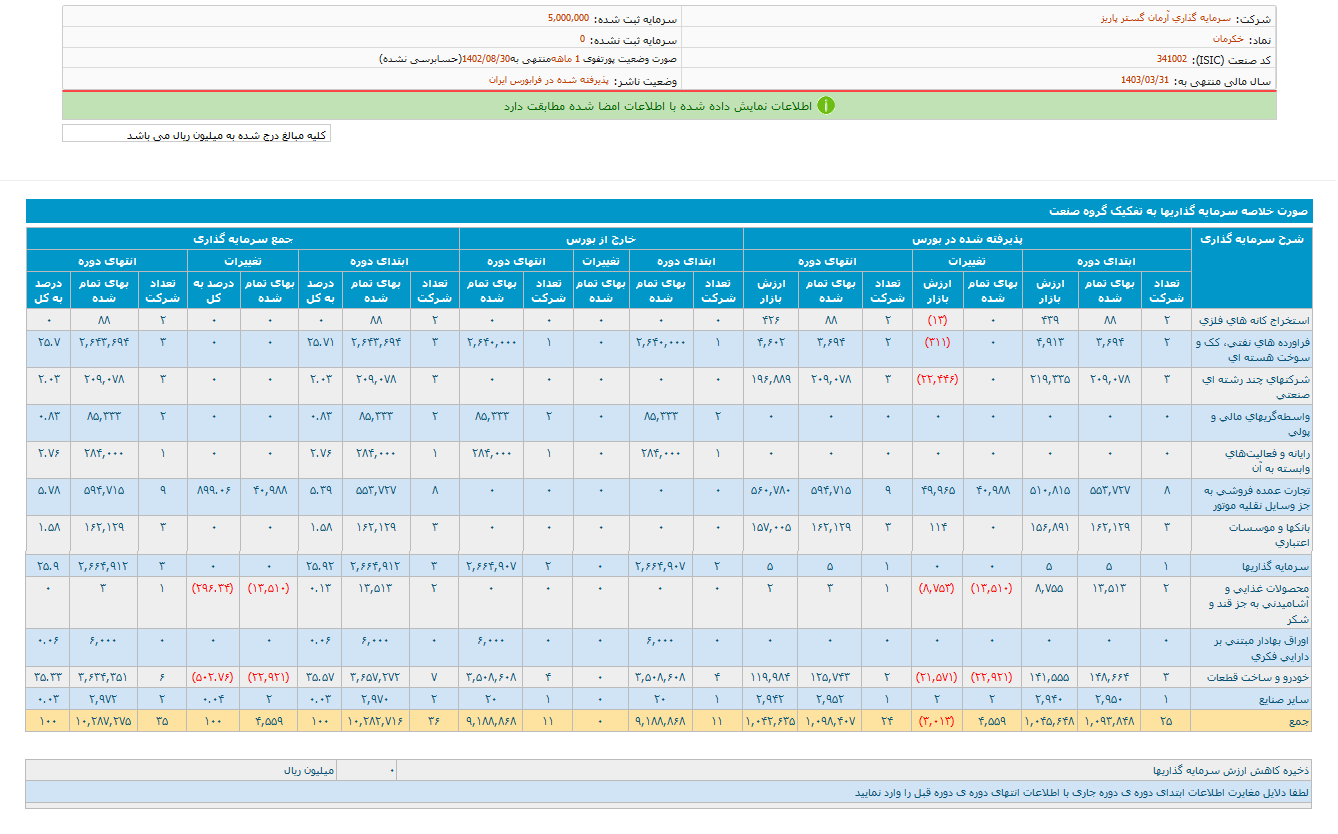This screenshot has height=834, width=1338.
Task: Click the fiscal year end date 1403/03/31
Action: (x=1145, y=80)
